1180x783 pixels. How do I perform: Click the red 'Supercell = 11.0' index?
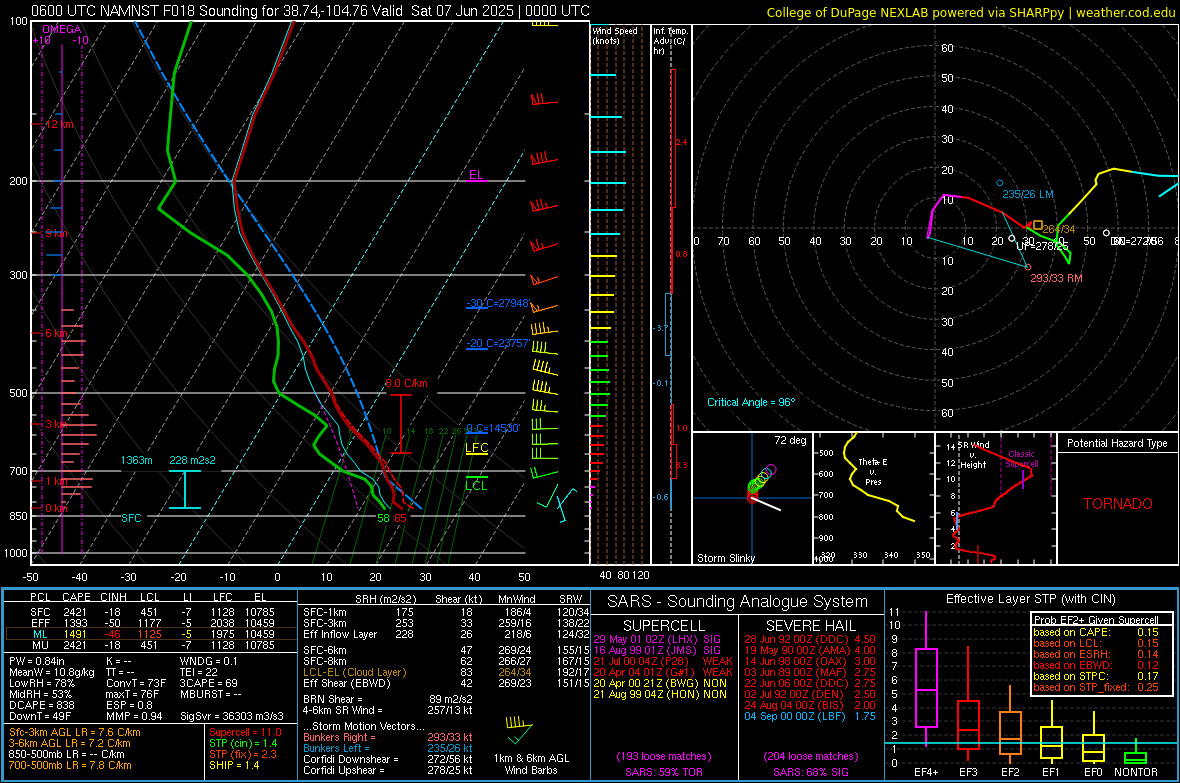pyautogui.click(x=245, y=732)
